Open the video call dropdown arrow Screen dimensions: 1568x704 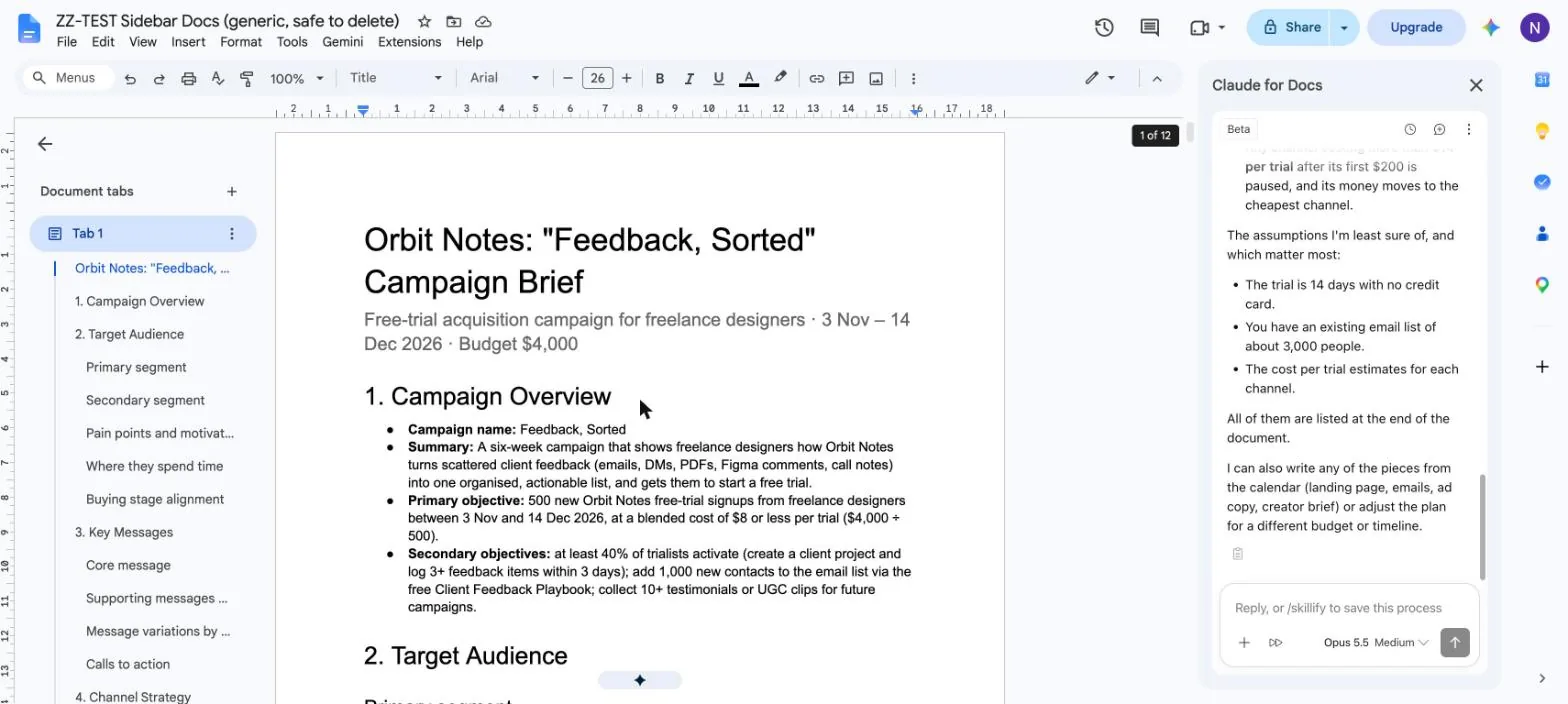tap(1222, 28)
